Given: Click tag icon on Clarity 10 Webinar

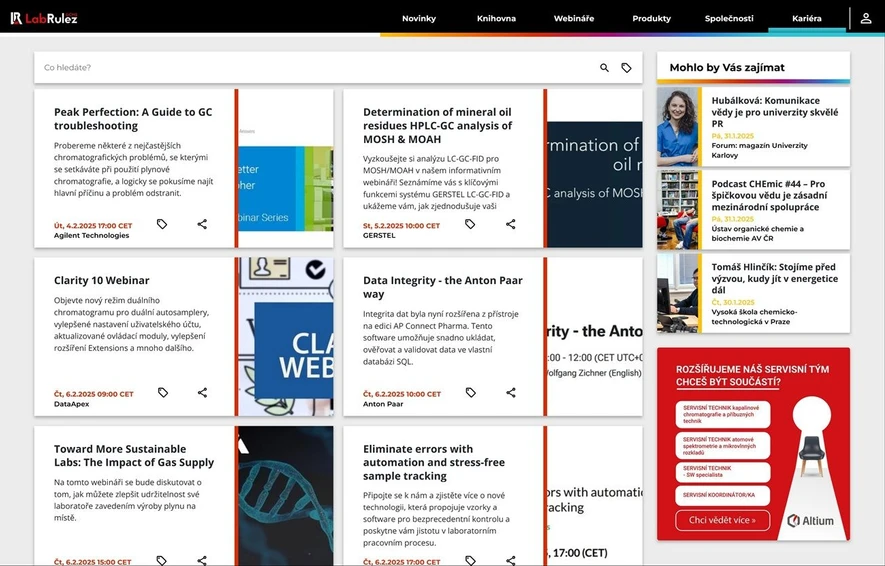Looking at the screenshot, I should coord(162,393).
